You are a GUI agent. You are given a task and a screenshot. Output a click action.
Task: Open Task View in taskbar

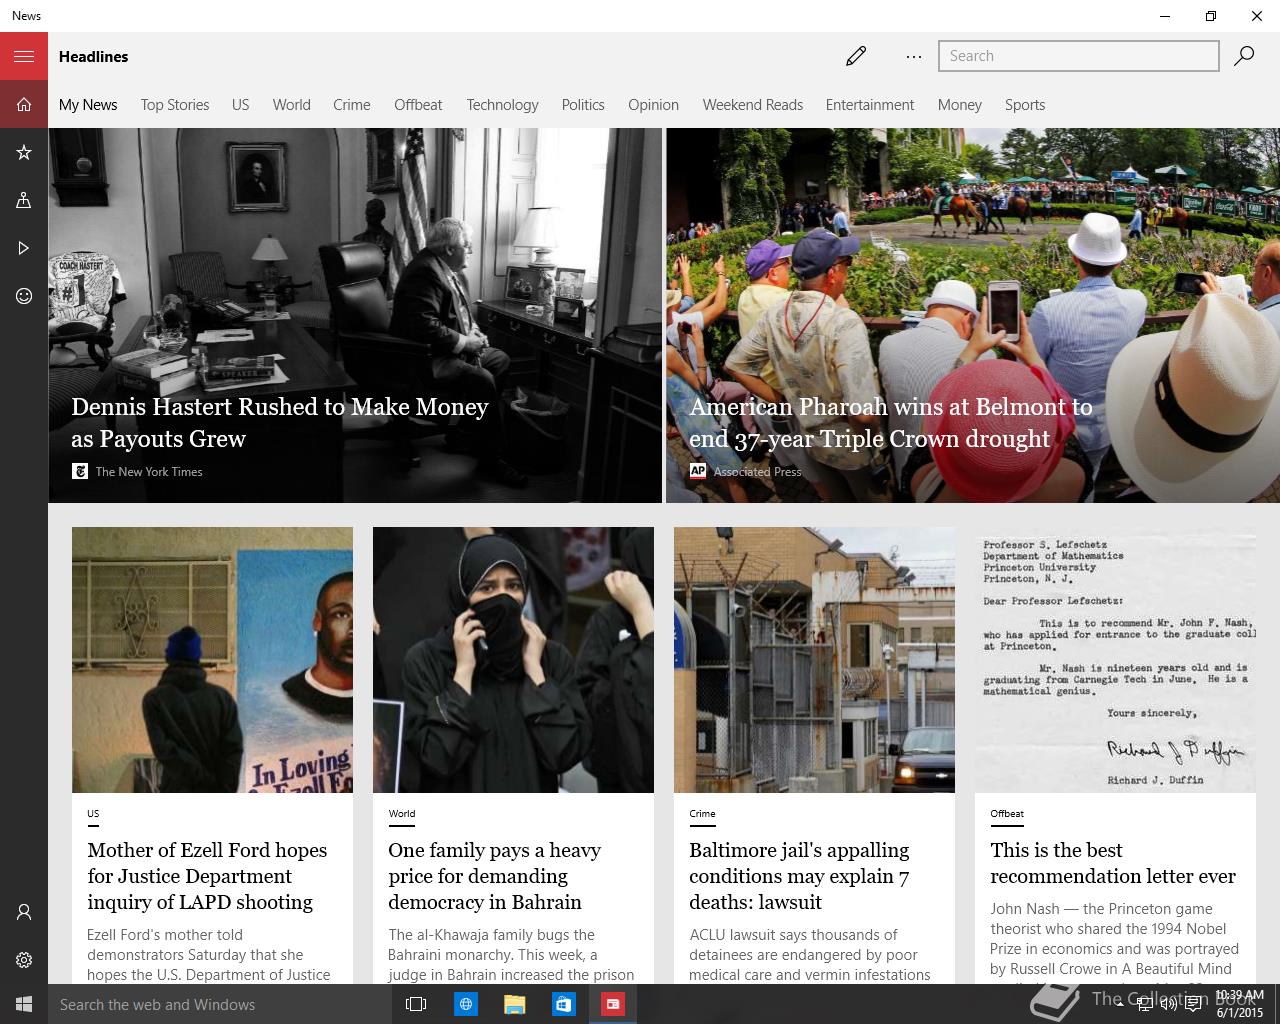(x=416, y=1004)
